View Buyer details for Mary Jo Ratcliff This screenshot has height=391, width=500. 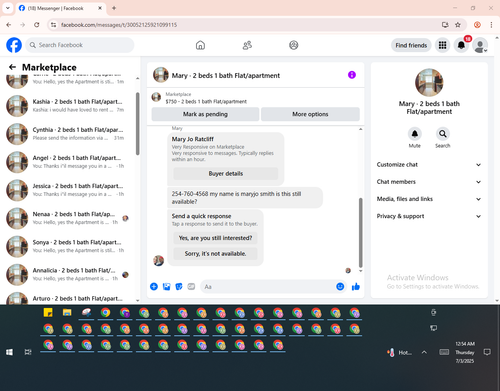click(226, 173)
